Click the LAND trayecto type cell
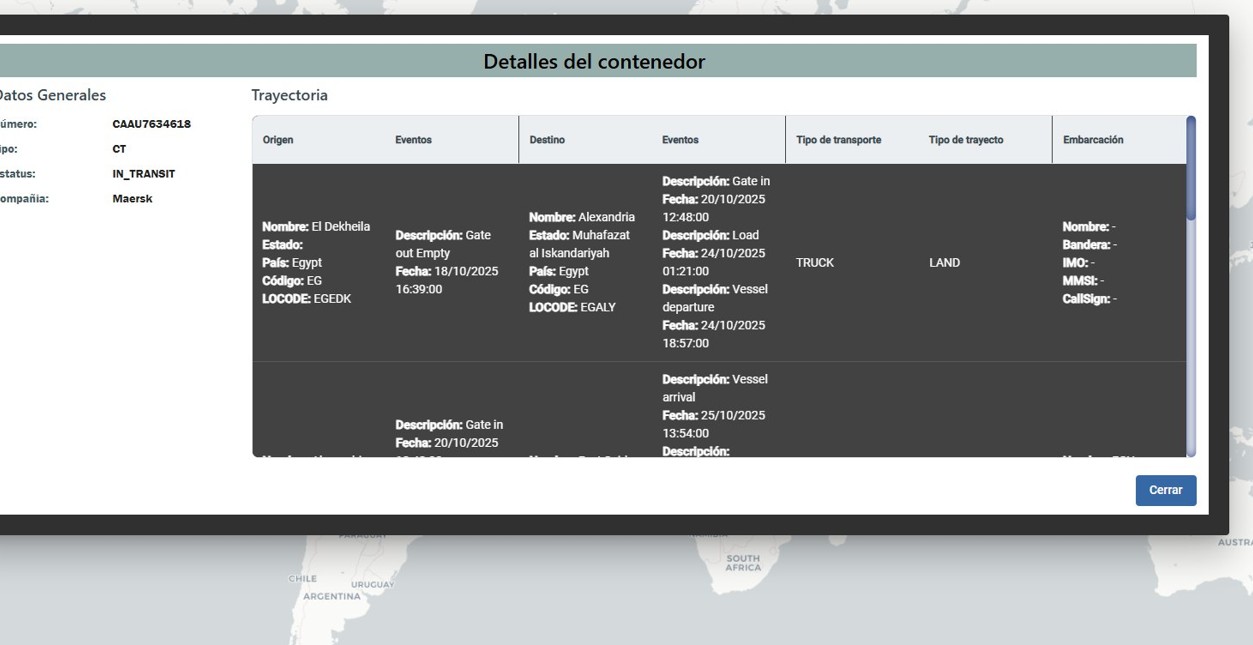Image resolution: width=1253 pixels, height=645 pixels. 944,263
